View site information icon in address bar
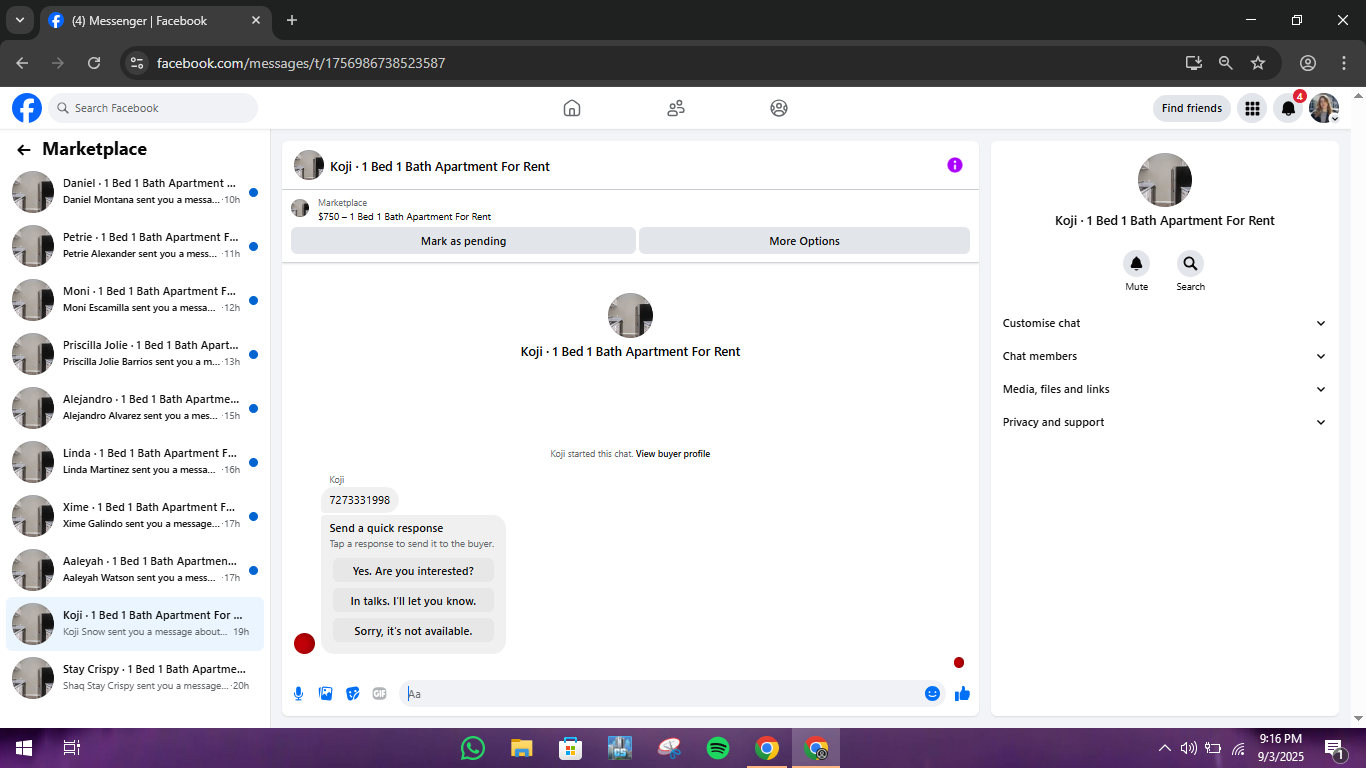The image size is (1366, 768). (138, 63)
